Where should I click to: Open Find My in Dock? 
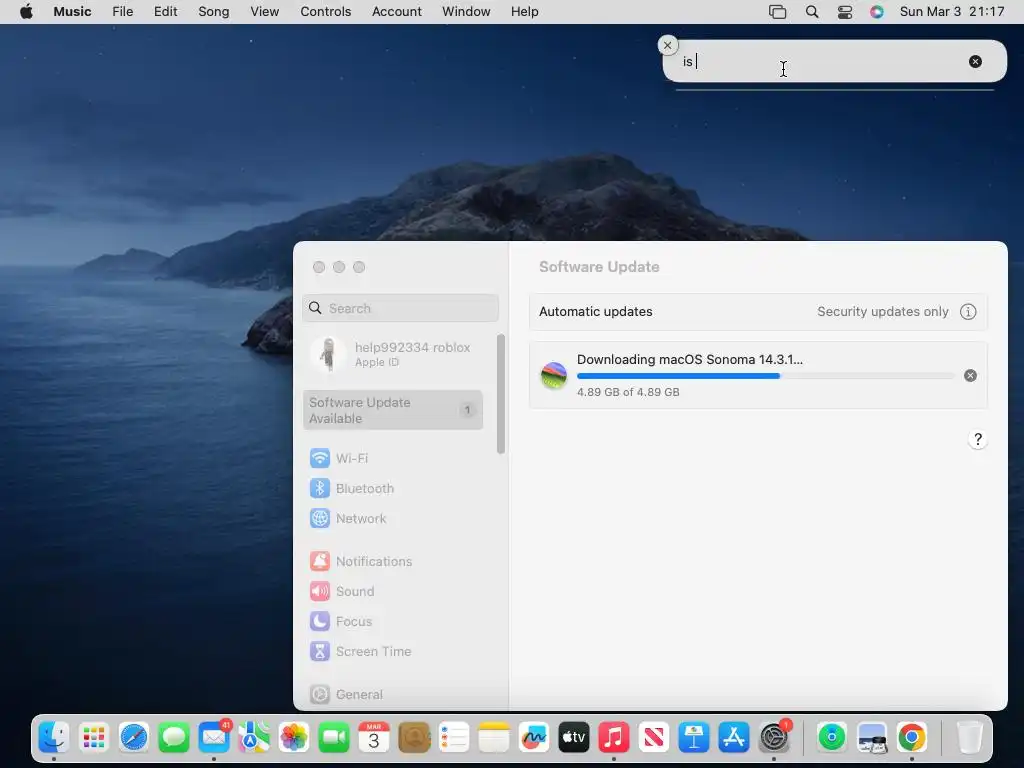coord(831,737)
